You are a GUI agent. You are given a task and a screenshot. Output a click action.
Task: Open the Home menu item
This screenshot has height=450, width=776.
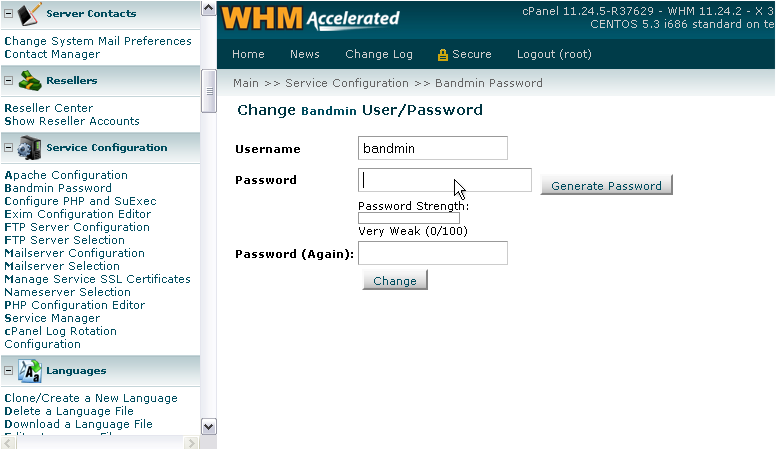pyautogui.click(x=248, y=54)
